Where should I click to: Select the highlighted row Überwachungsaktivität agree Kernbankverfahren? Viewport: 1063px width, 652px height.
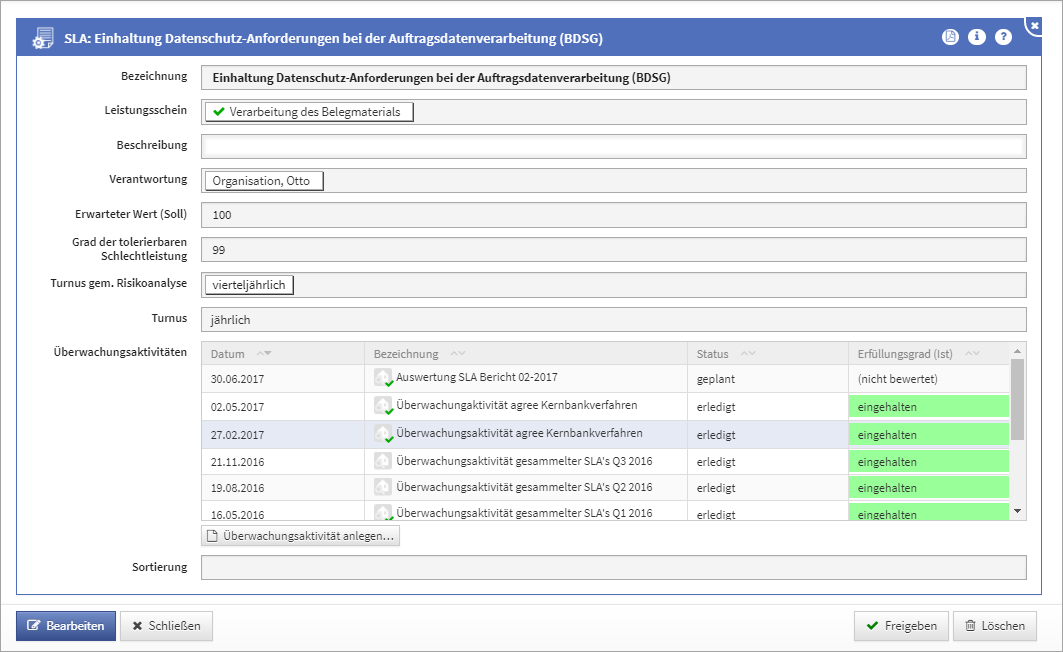pyautogui.click(x=500, y=433)
